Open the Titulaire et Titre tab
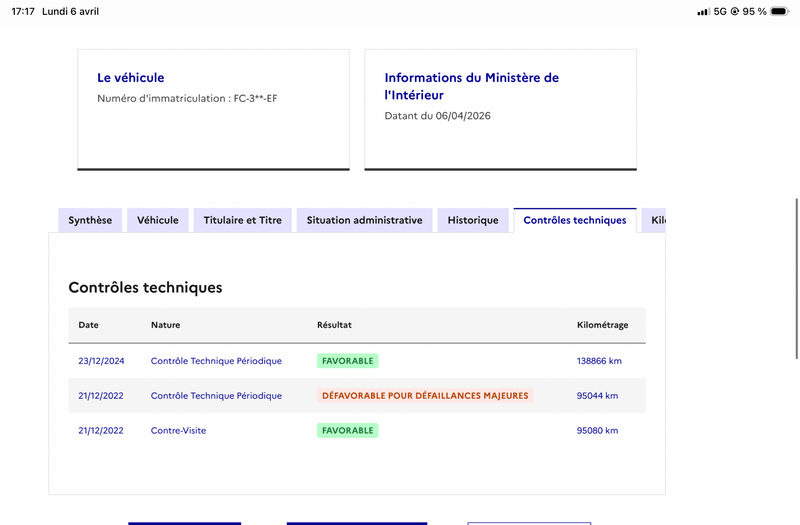The height and width of the screenshot is (525, 800). point(242,220)
